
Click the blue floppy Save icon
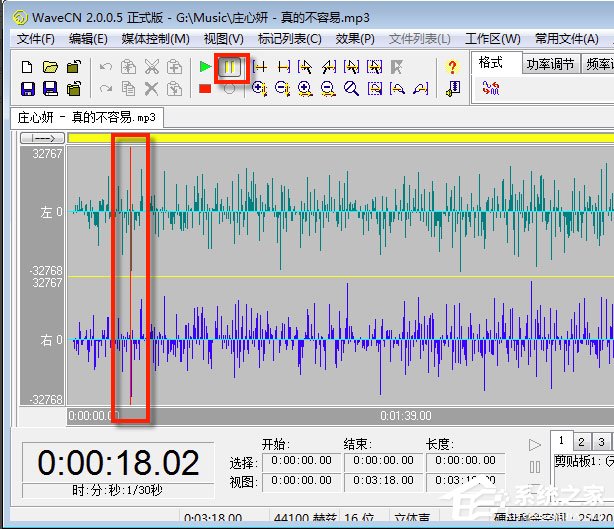[26, 89]
